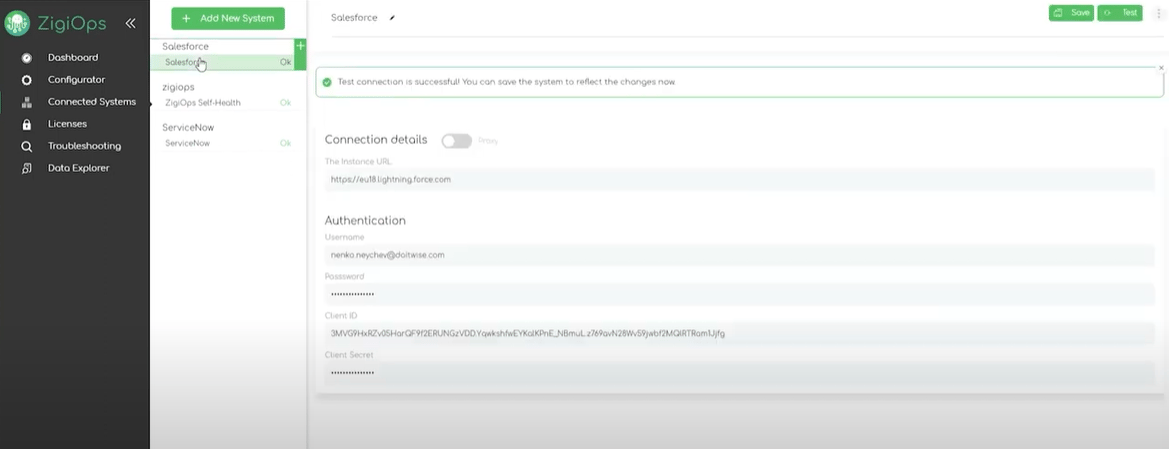
Task: Click the Test connection button
Action: 1120,13
